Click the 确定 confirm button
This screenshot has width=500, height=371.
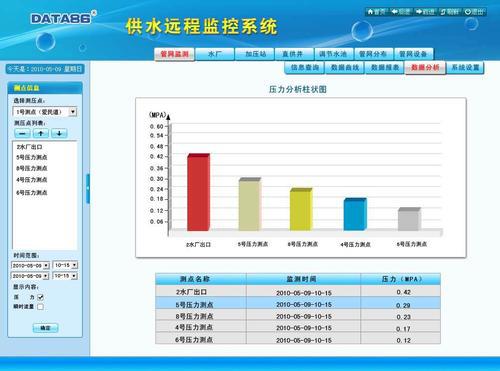(x=45, y=328)
